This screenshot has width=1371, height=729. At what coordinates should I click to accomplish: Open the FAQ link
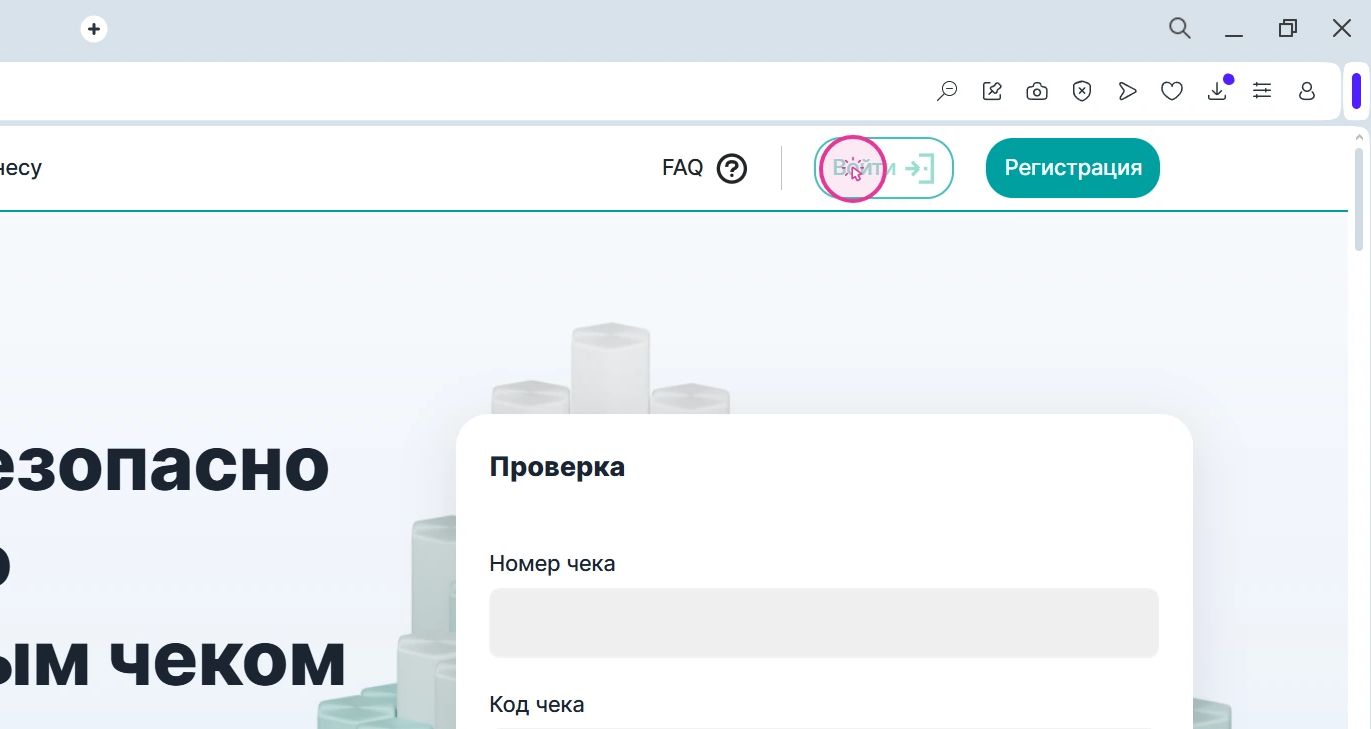tap(682, 168)
